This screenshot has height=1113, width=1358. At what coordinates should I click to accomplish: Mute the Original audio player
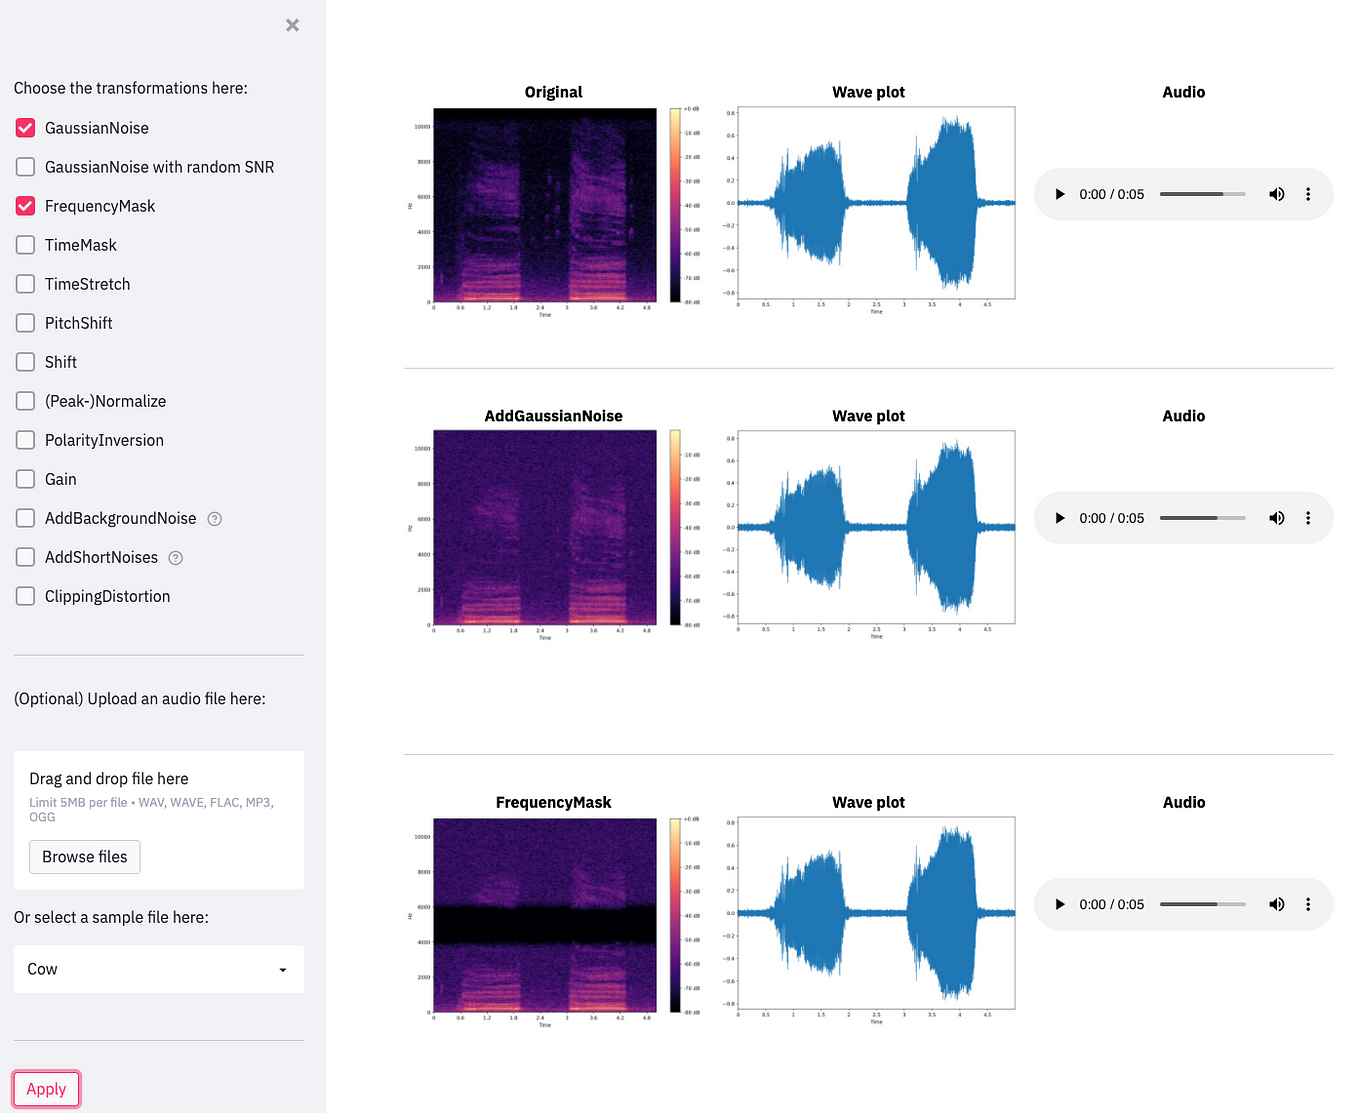1277,194
